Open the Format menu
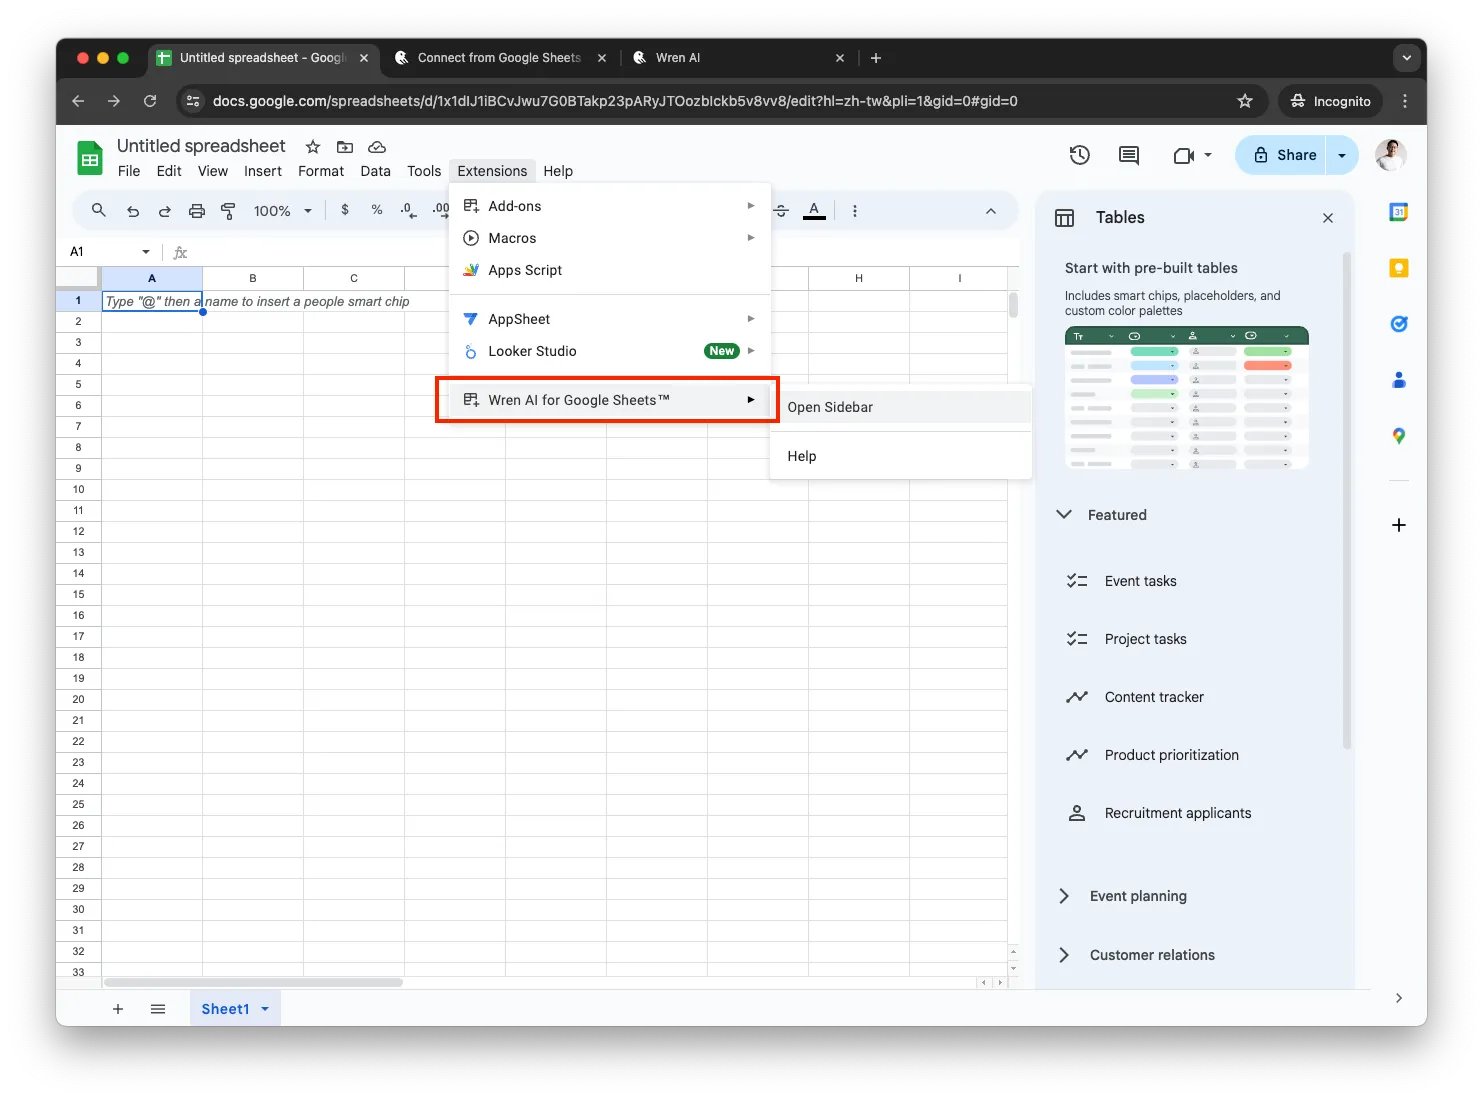Screen dimensions: 1483x1100 321,171
